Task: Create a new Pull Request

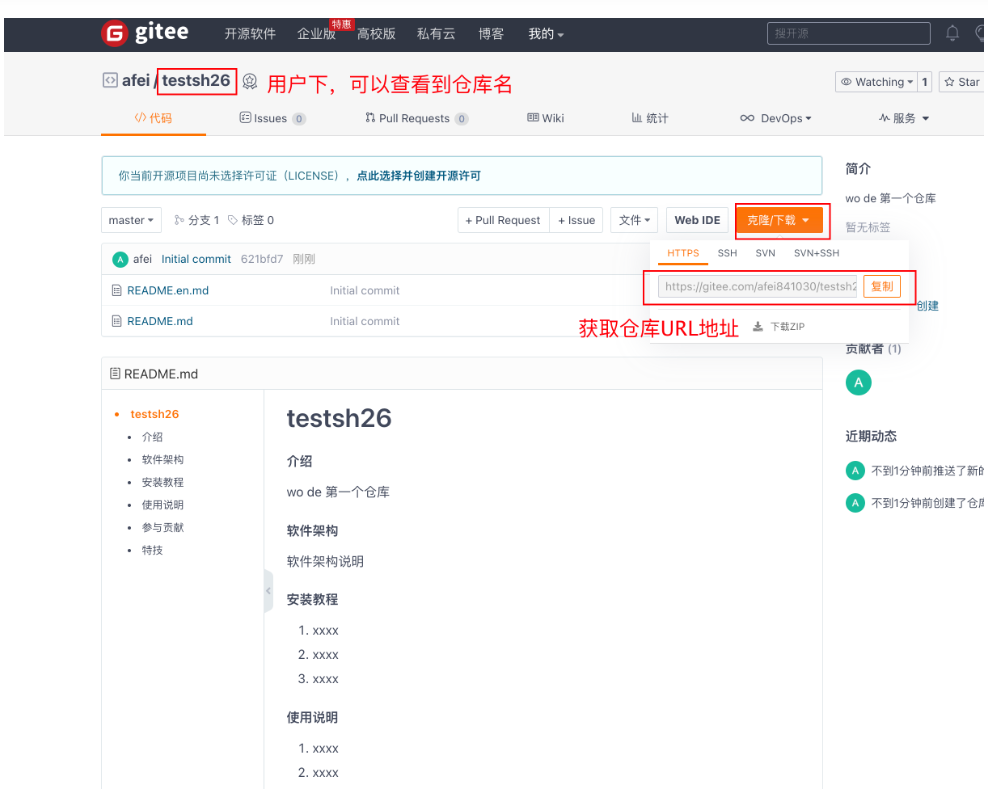Action: (x=503, y=220)
